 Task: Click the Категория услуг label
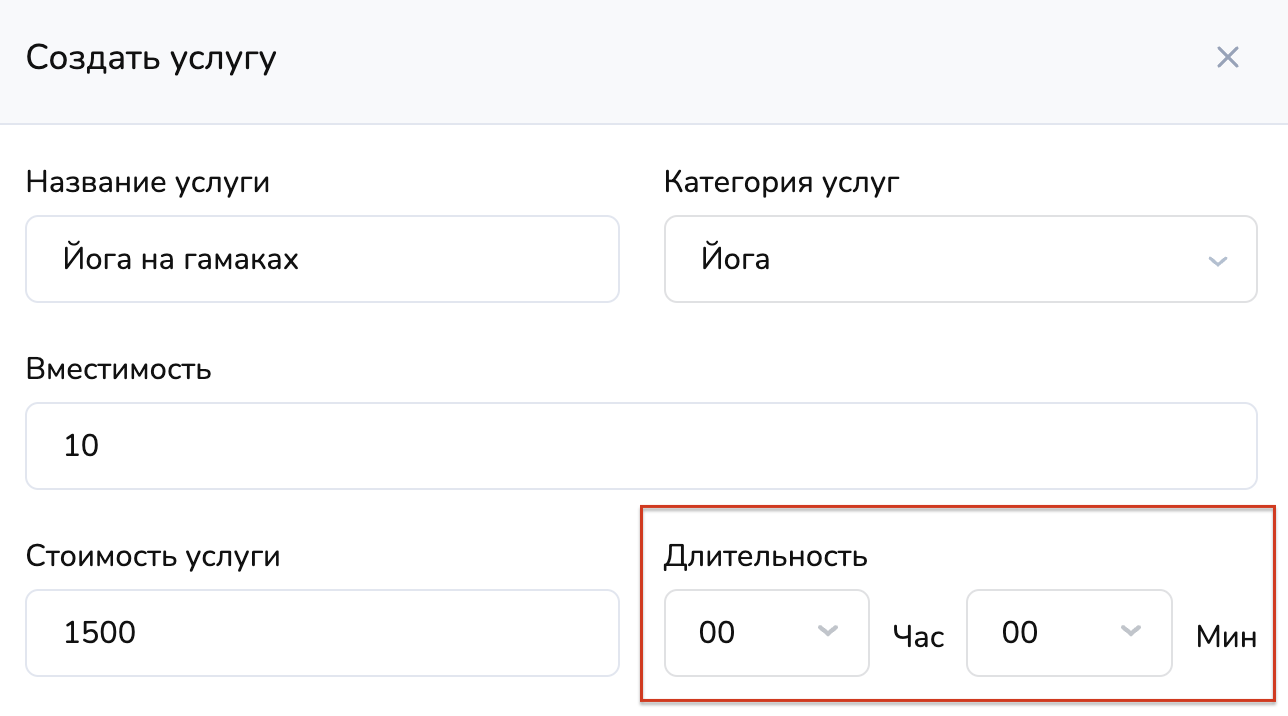coord(781,182)
